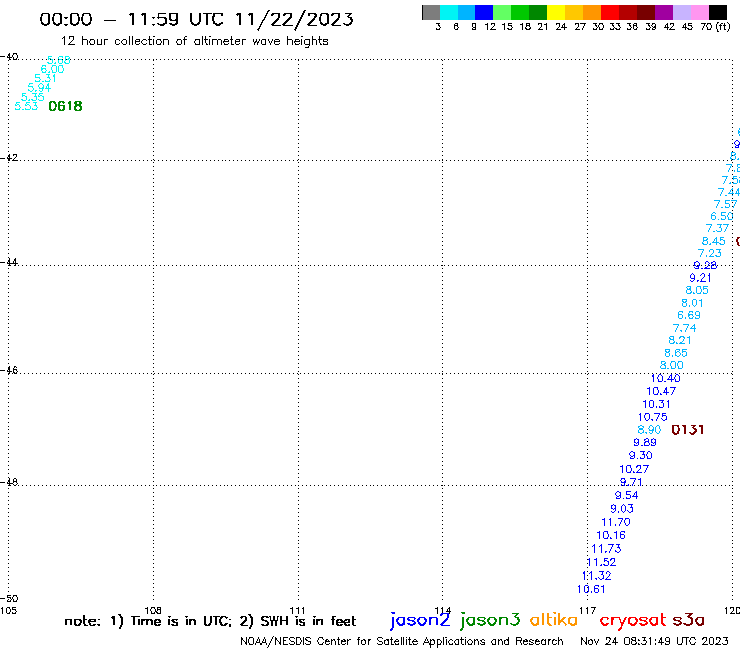Click the 8.90 wave height value

649,430
